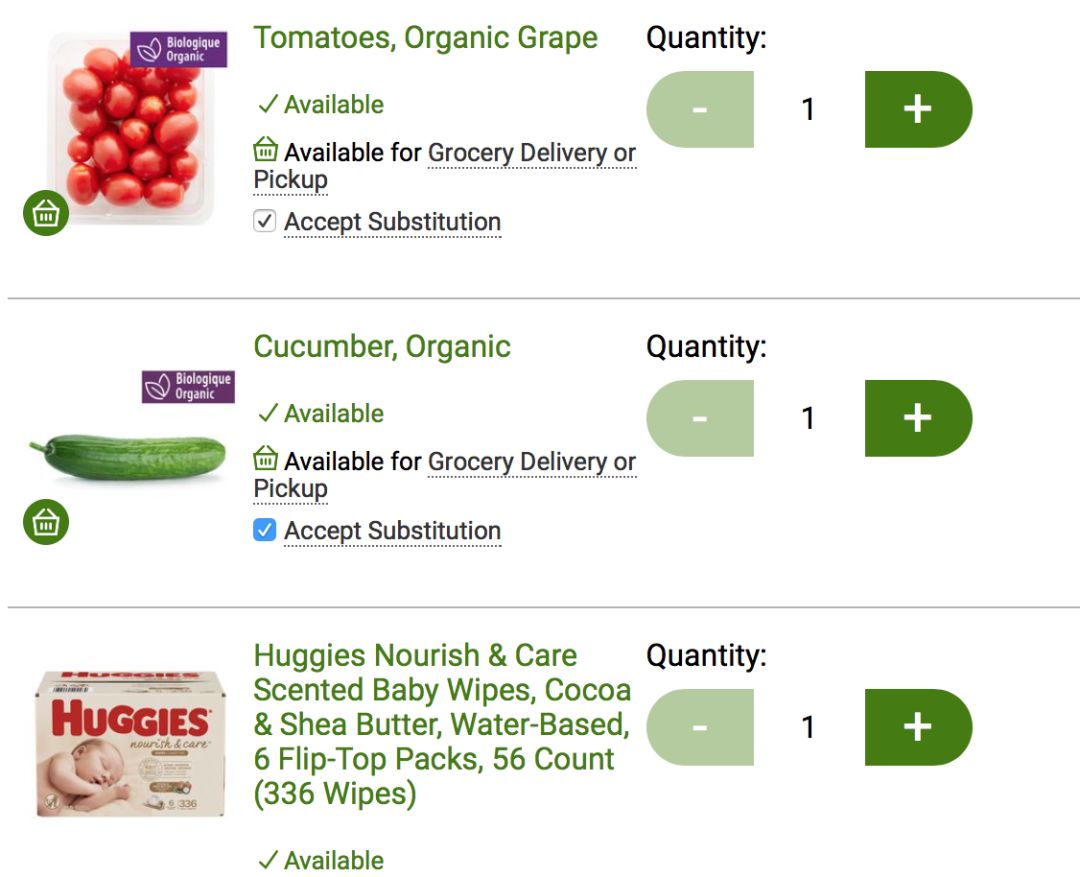Click basket icon beside cucumber delivery availability
This screenshot has width=1080, height=877.
click(x=265, y=458)
